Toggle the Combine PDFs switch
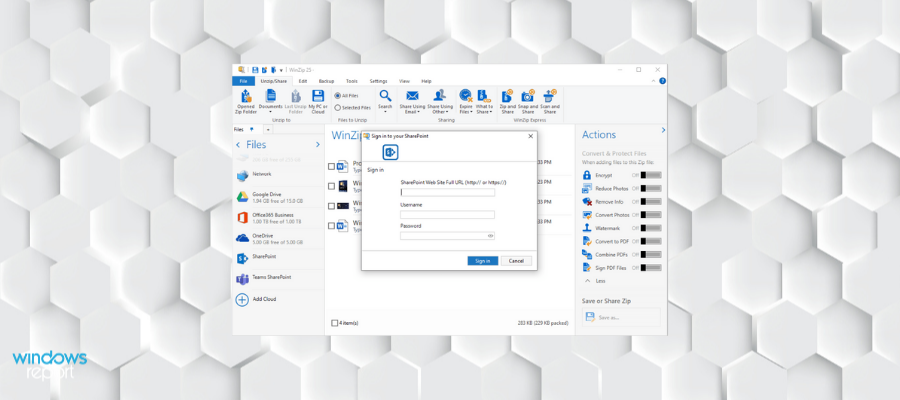 point(651,254)
